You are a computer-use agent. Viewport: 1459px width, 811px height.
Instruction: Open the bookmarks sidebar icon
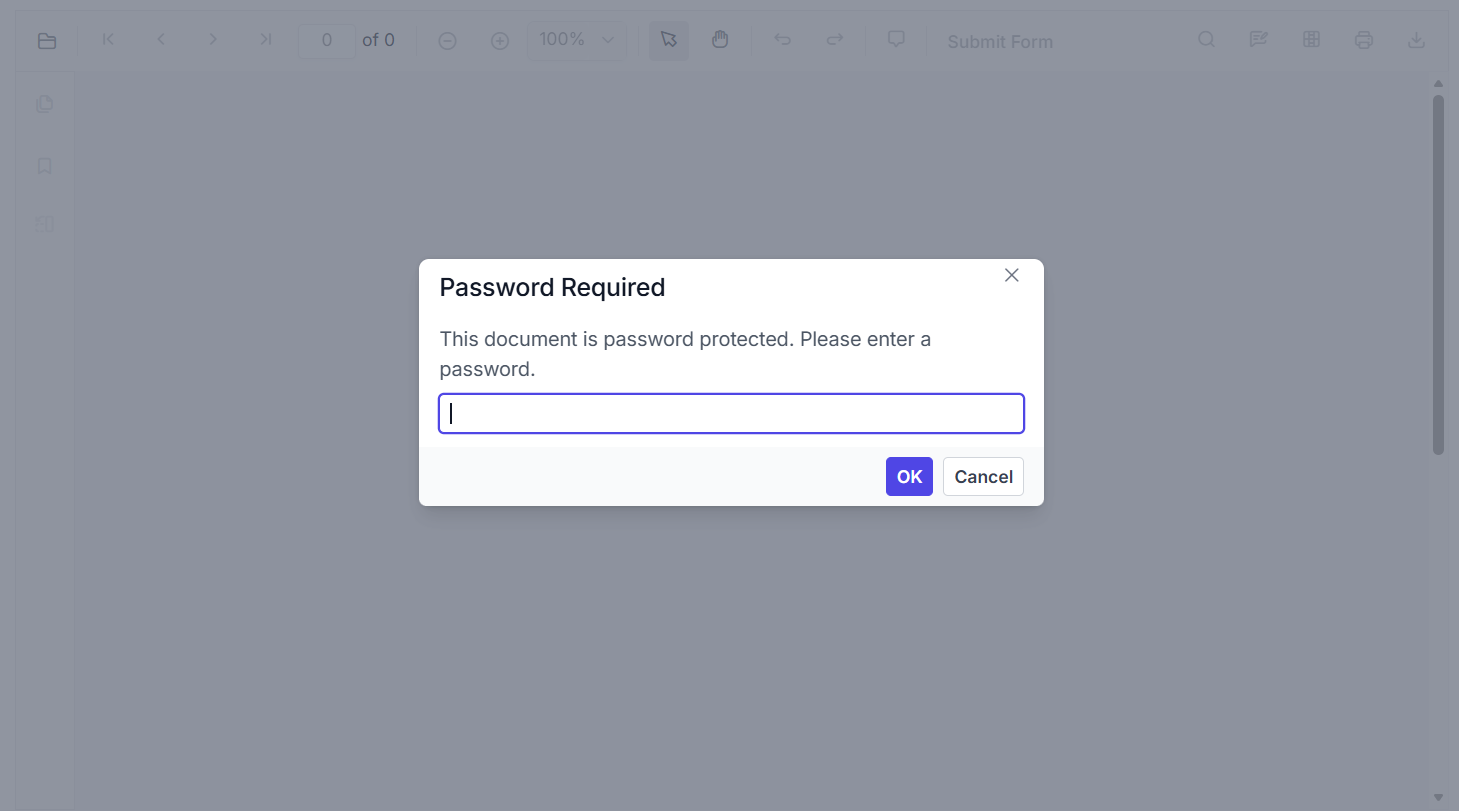click(44, 166)
